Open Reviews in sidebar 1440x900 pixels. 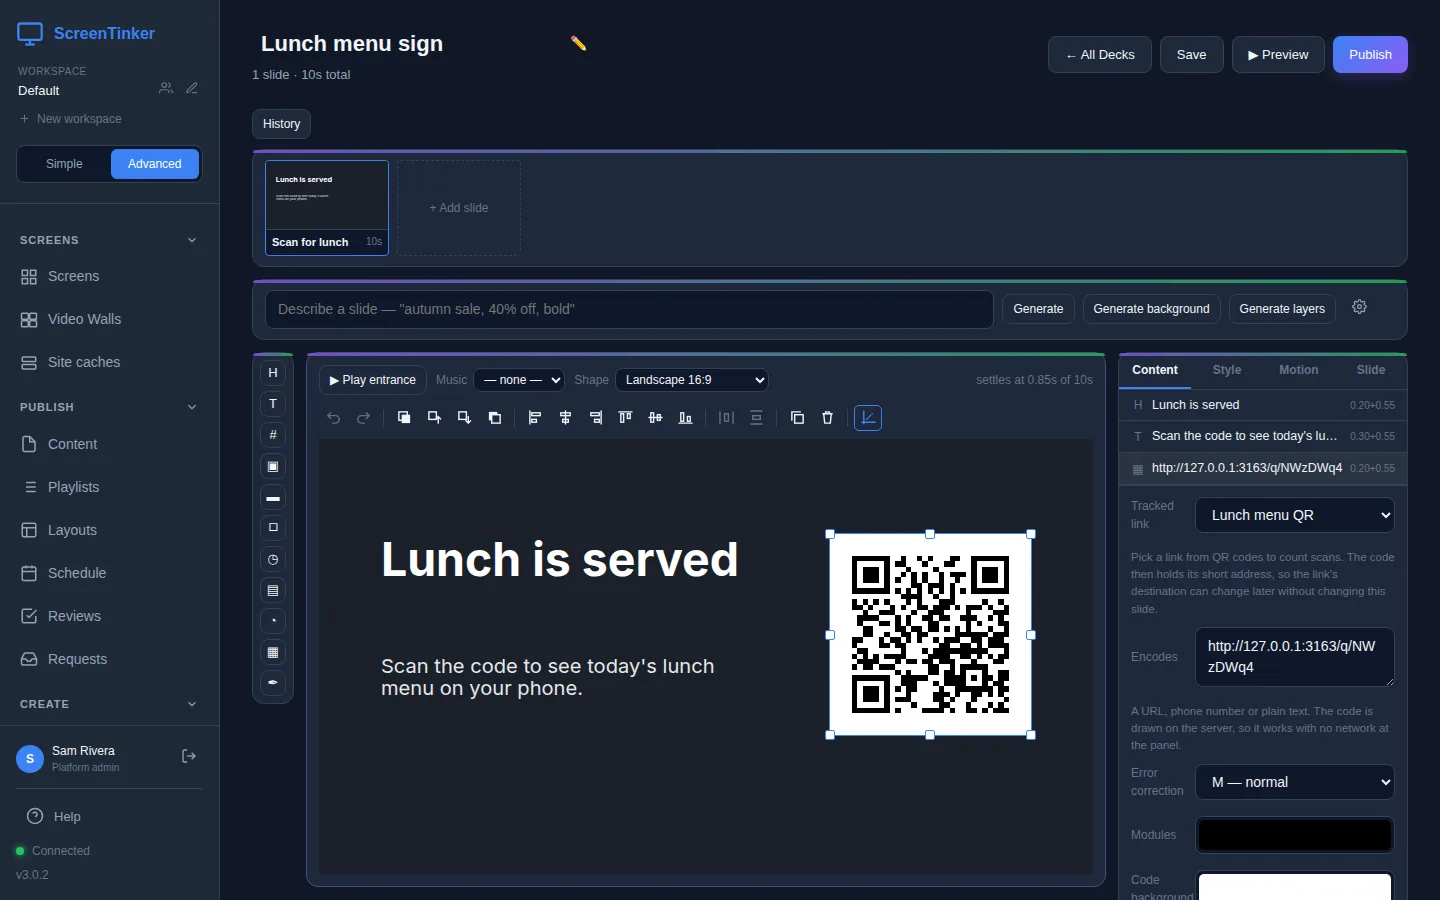pos(110,616)
